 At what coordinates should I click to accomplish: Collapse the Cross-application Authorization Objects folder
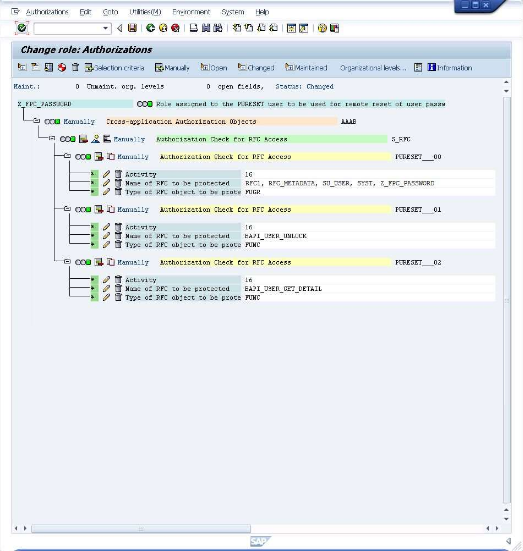(x=37, y=121)
